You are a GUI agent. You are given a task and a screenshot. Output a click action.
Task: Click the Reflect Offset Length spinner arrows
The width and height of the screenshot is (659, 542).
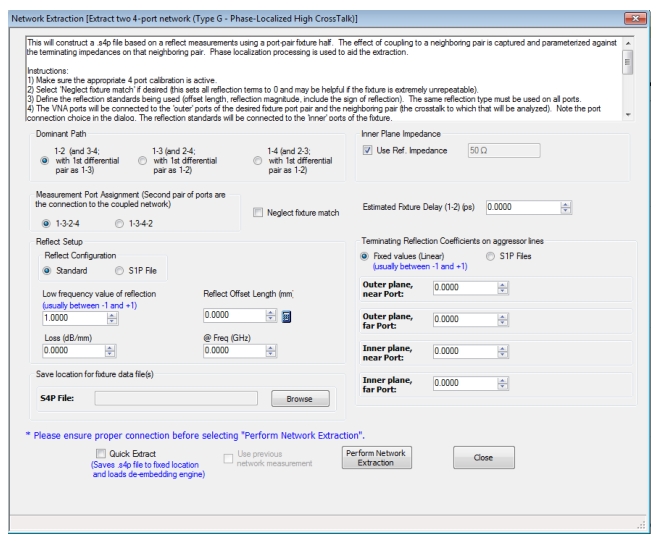click(x=272, y=315)
